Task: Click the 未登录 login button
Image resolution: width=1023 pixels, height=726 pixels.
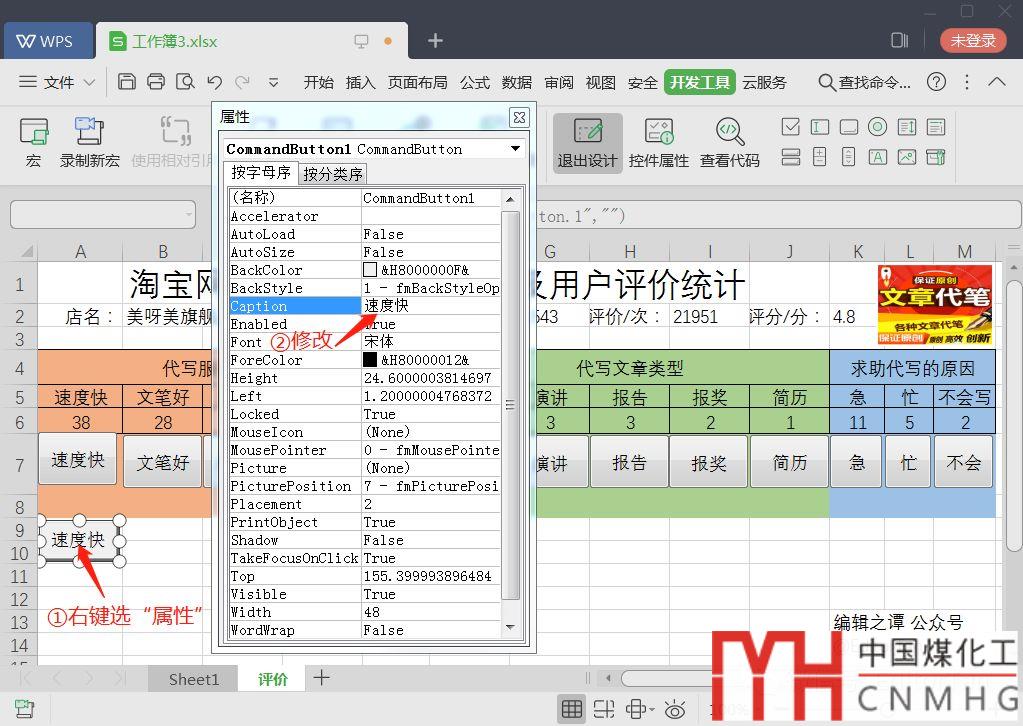Action: 973,40
